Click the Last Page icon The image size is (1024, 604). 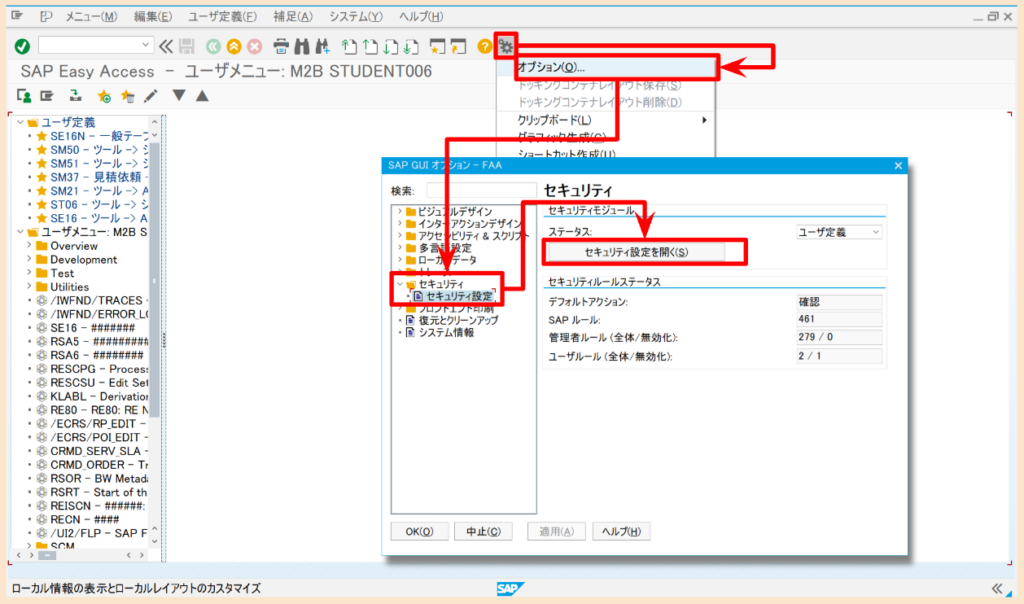(411, 46)
